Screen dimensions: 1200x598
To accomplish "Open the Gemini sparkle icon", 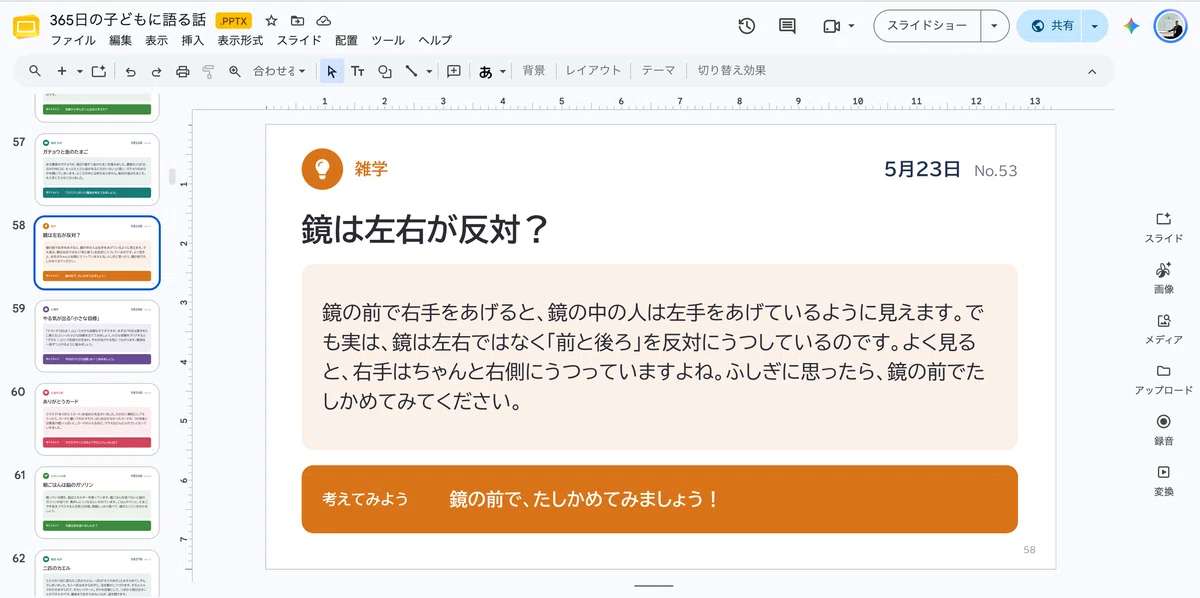I will [1131, 26].
